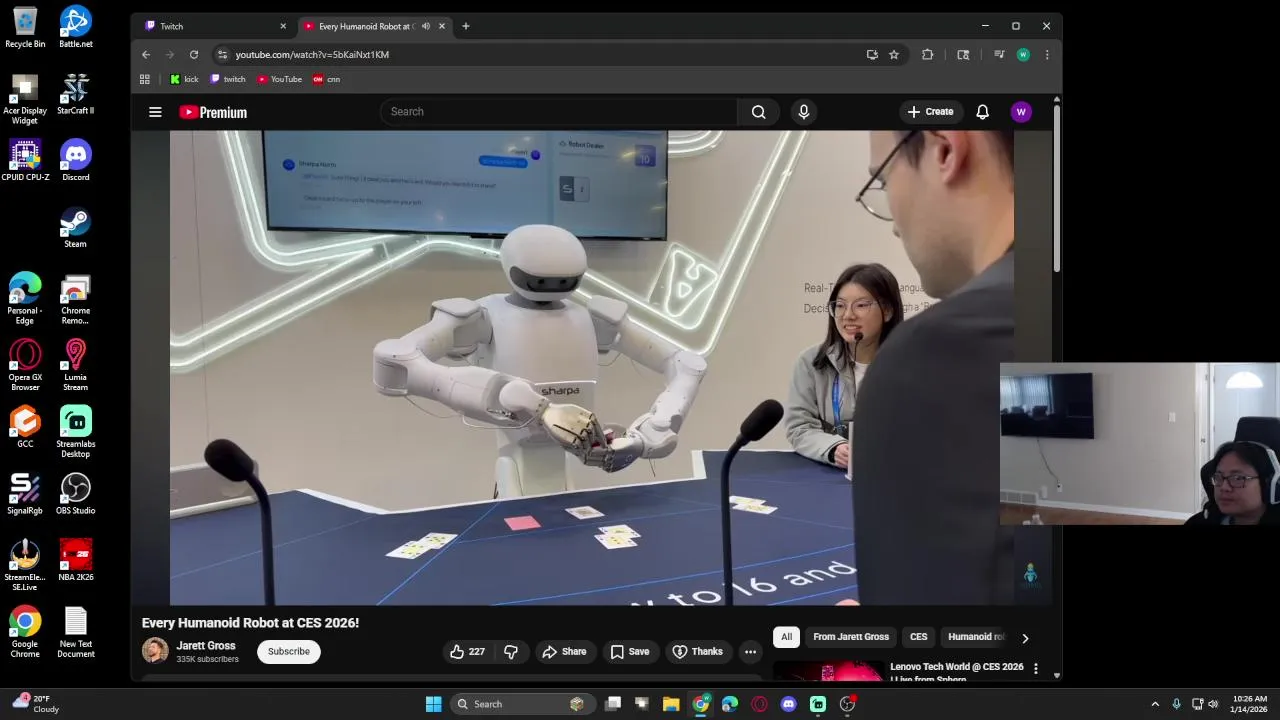This screenshot has width=1280, height=720.
Task: Open the taskbar clock and date
Action: point(1250,704)
